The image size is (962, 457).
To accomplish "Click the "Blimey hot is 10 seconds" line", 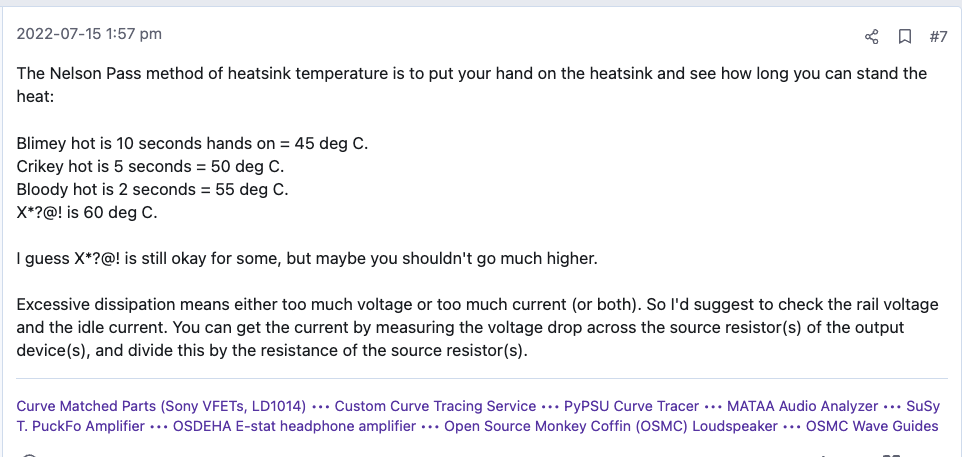I will [192, 143].
